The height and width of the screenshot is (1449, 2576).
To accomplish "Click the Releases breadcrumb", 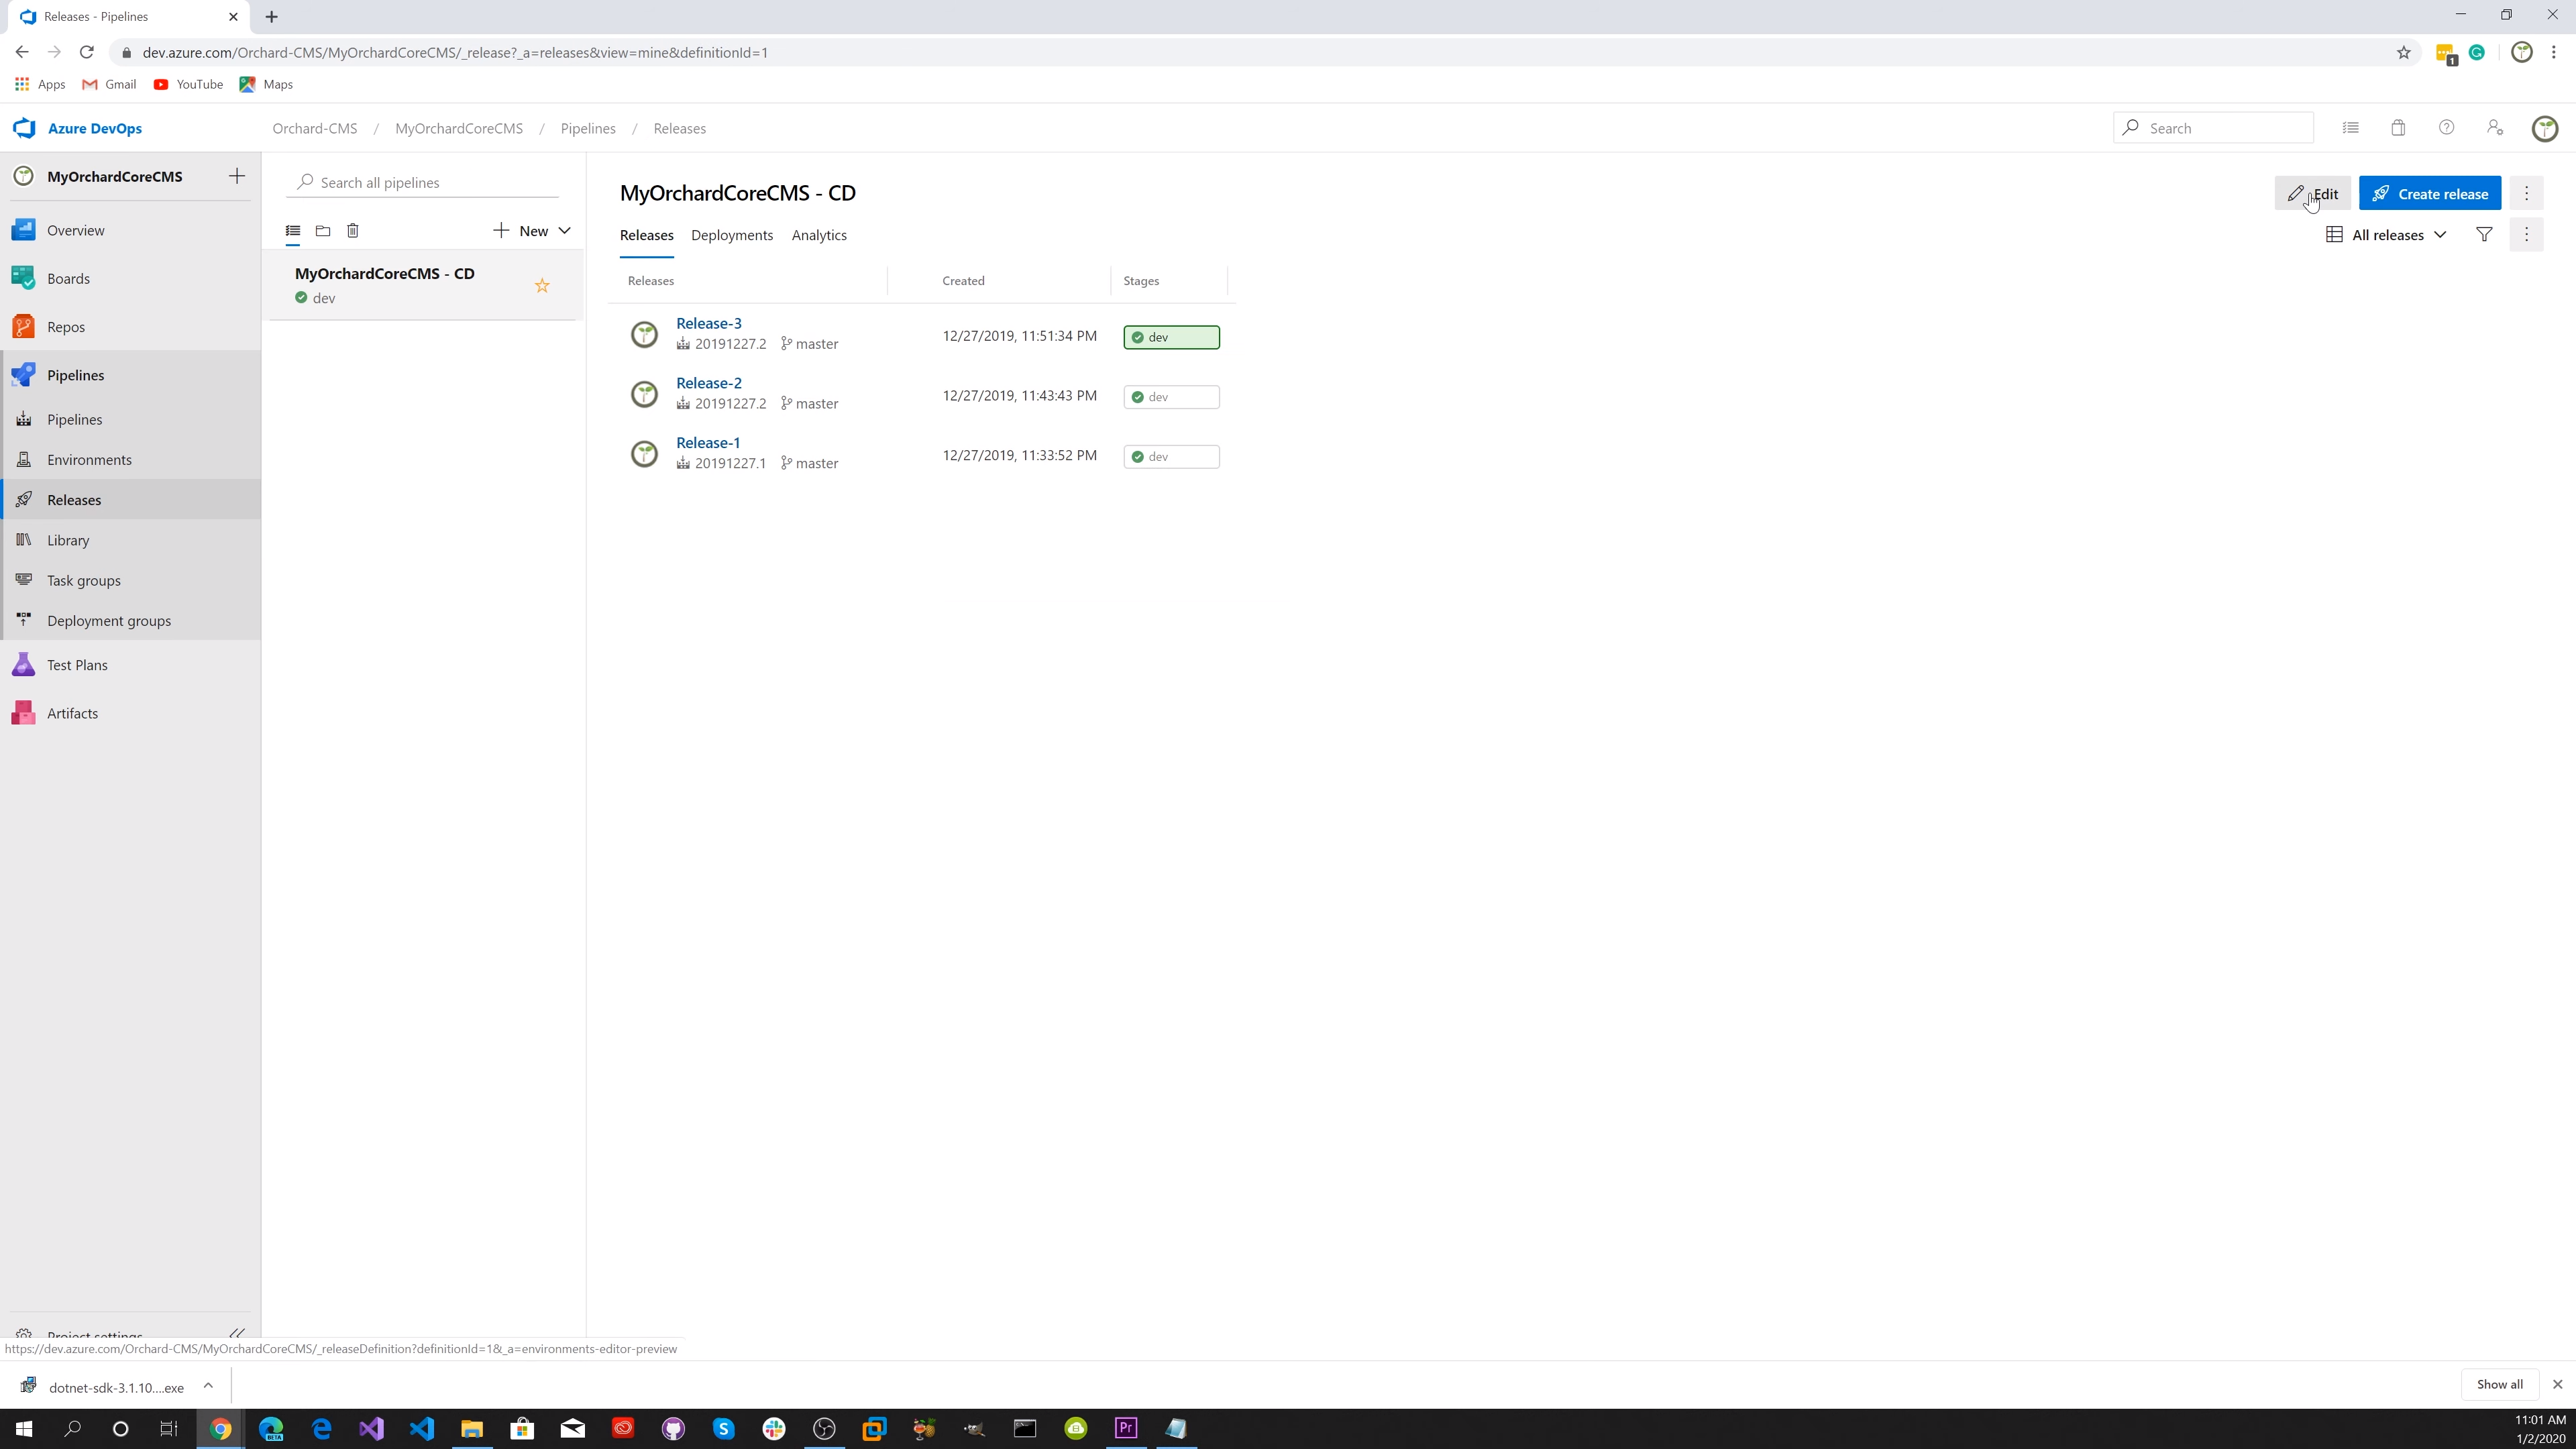I will 680,128.
